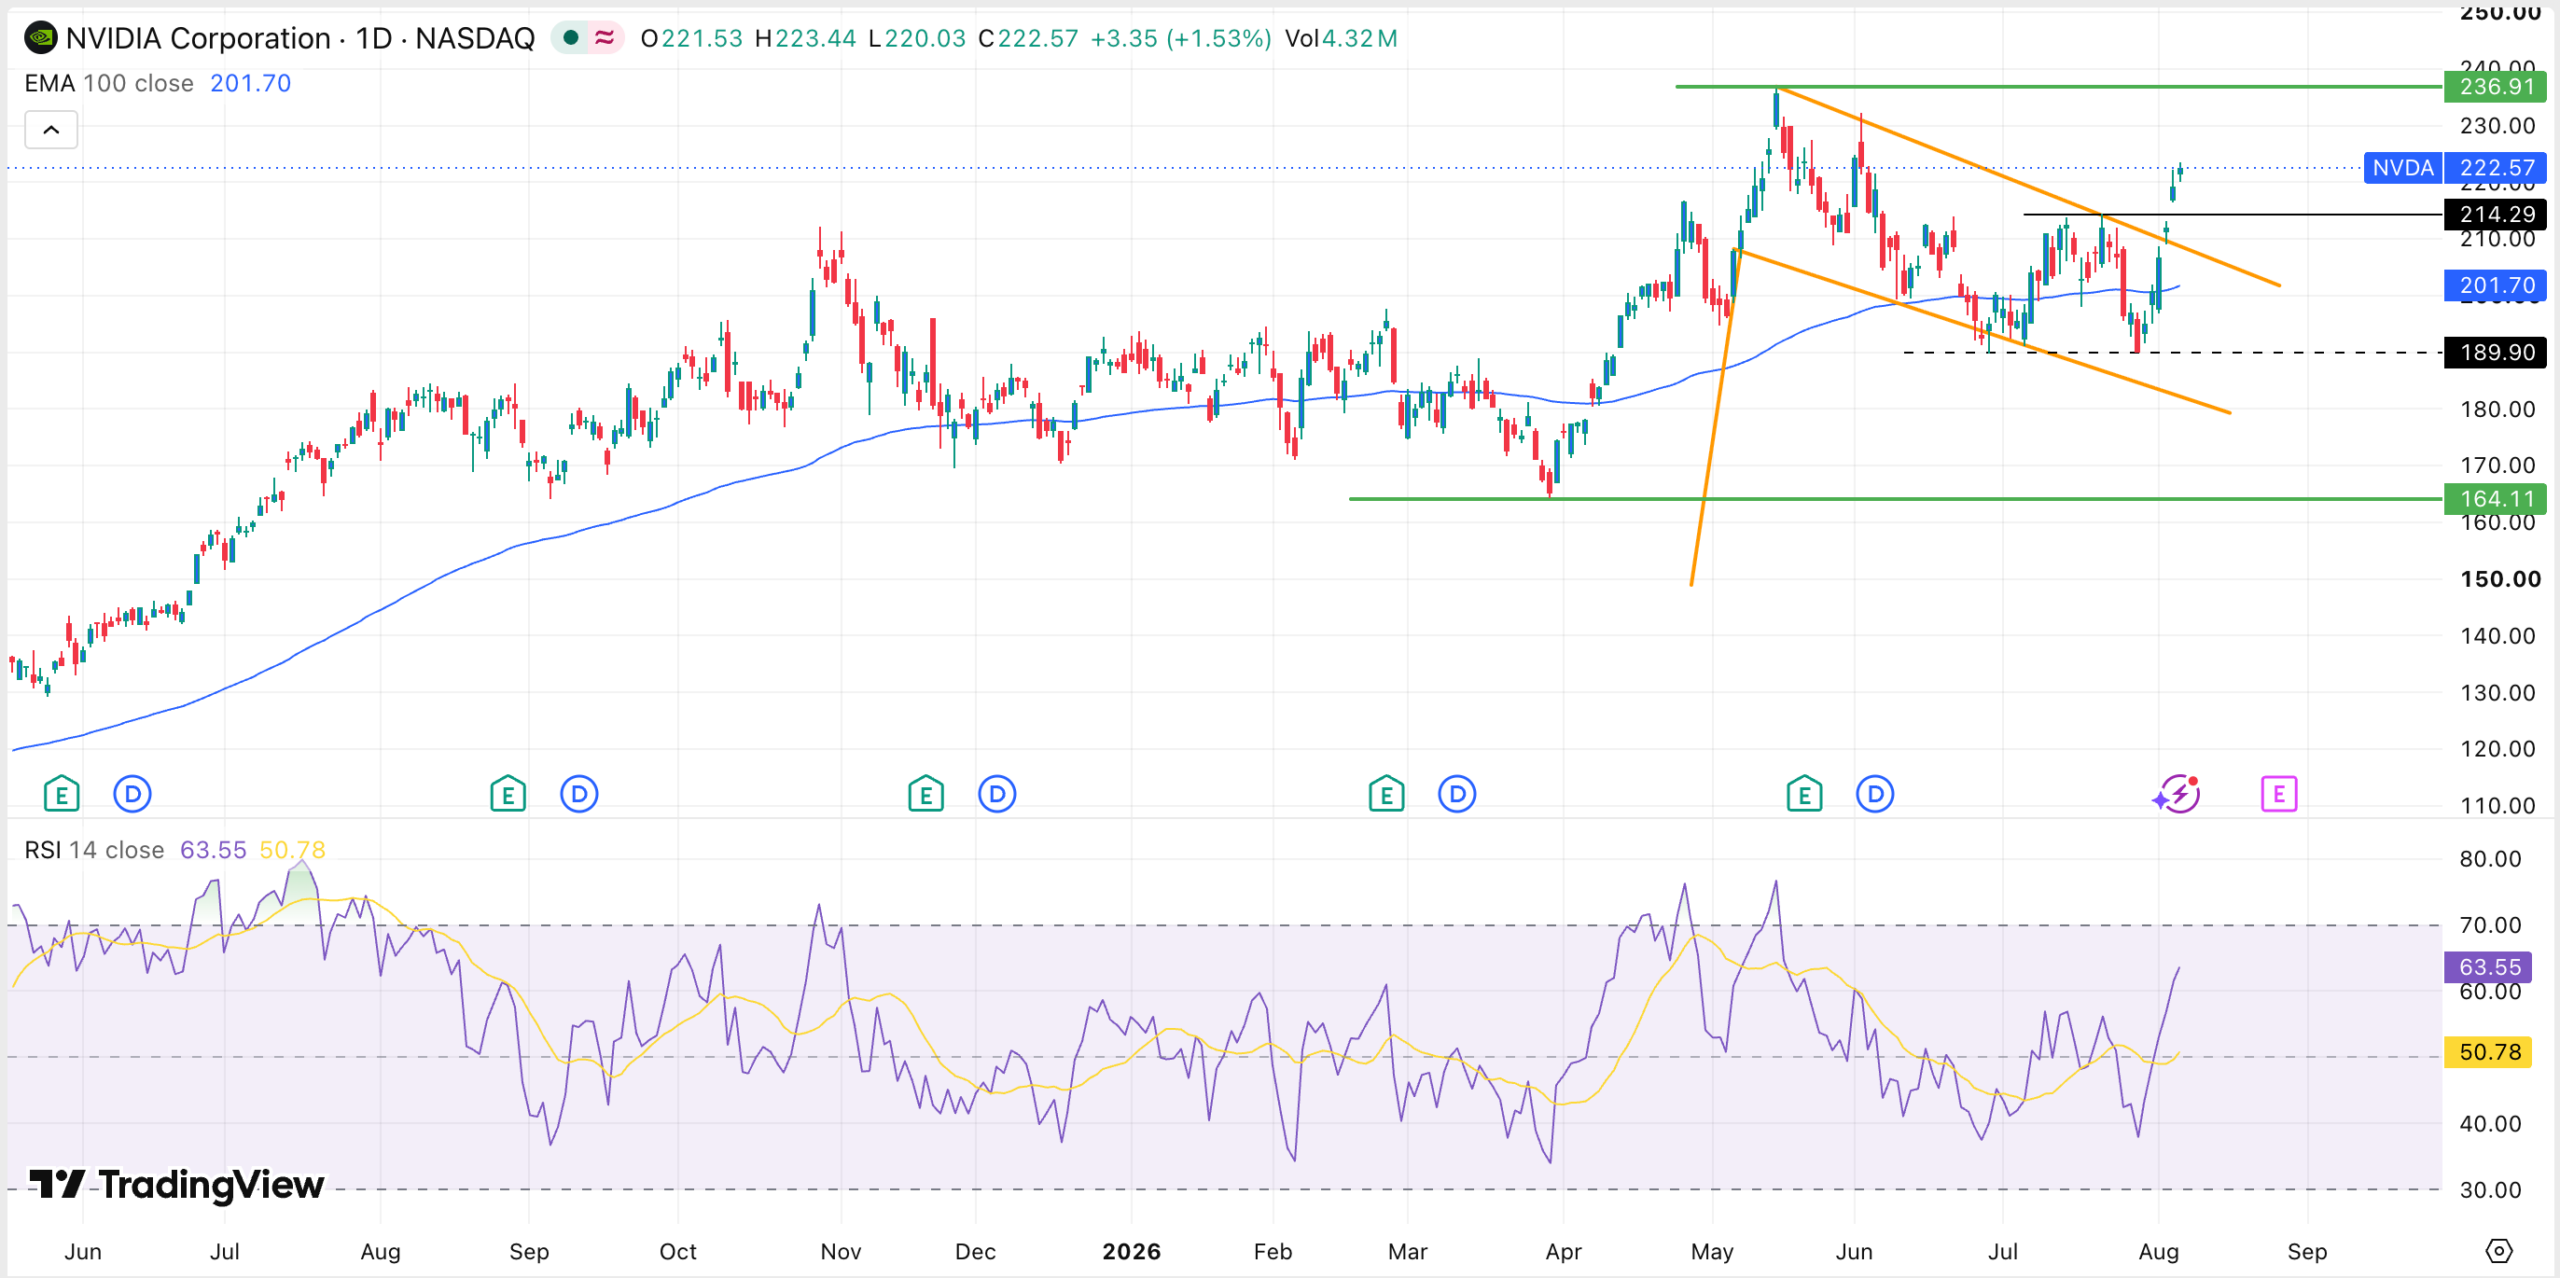This screenshot has width=2560, height=1278.
Task: Click the purple lightning bolt event icon
Action: pyautogui.click(x=2177, y=794)
